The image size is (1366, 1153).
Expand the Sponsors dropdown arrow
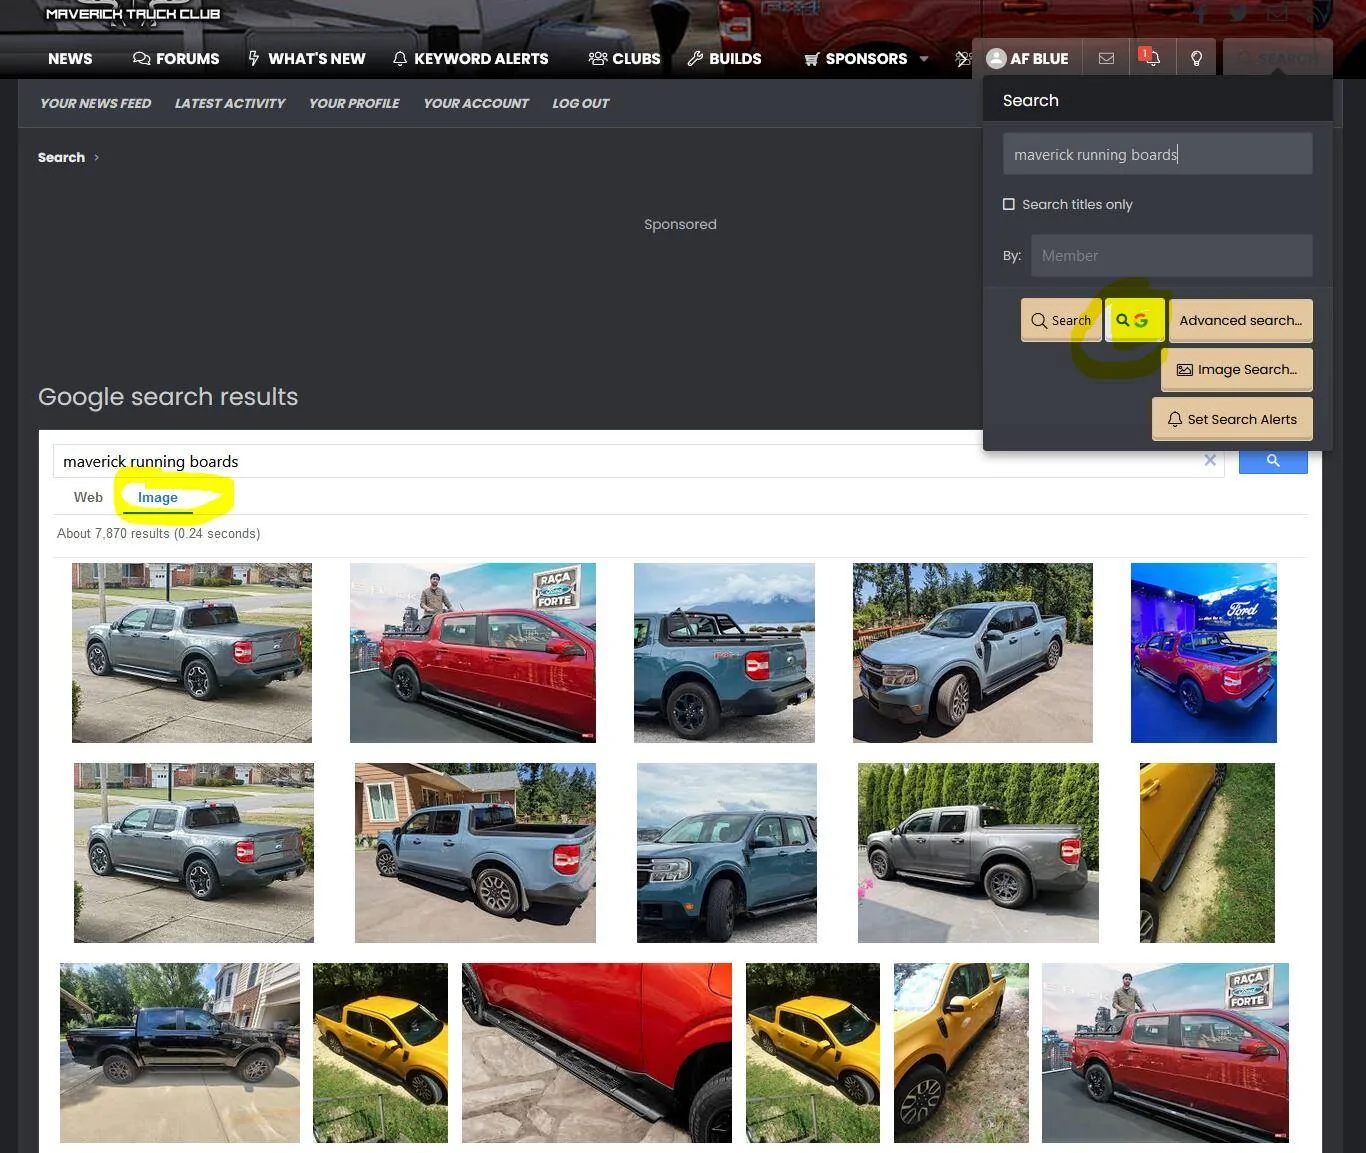click(924, 59)
